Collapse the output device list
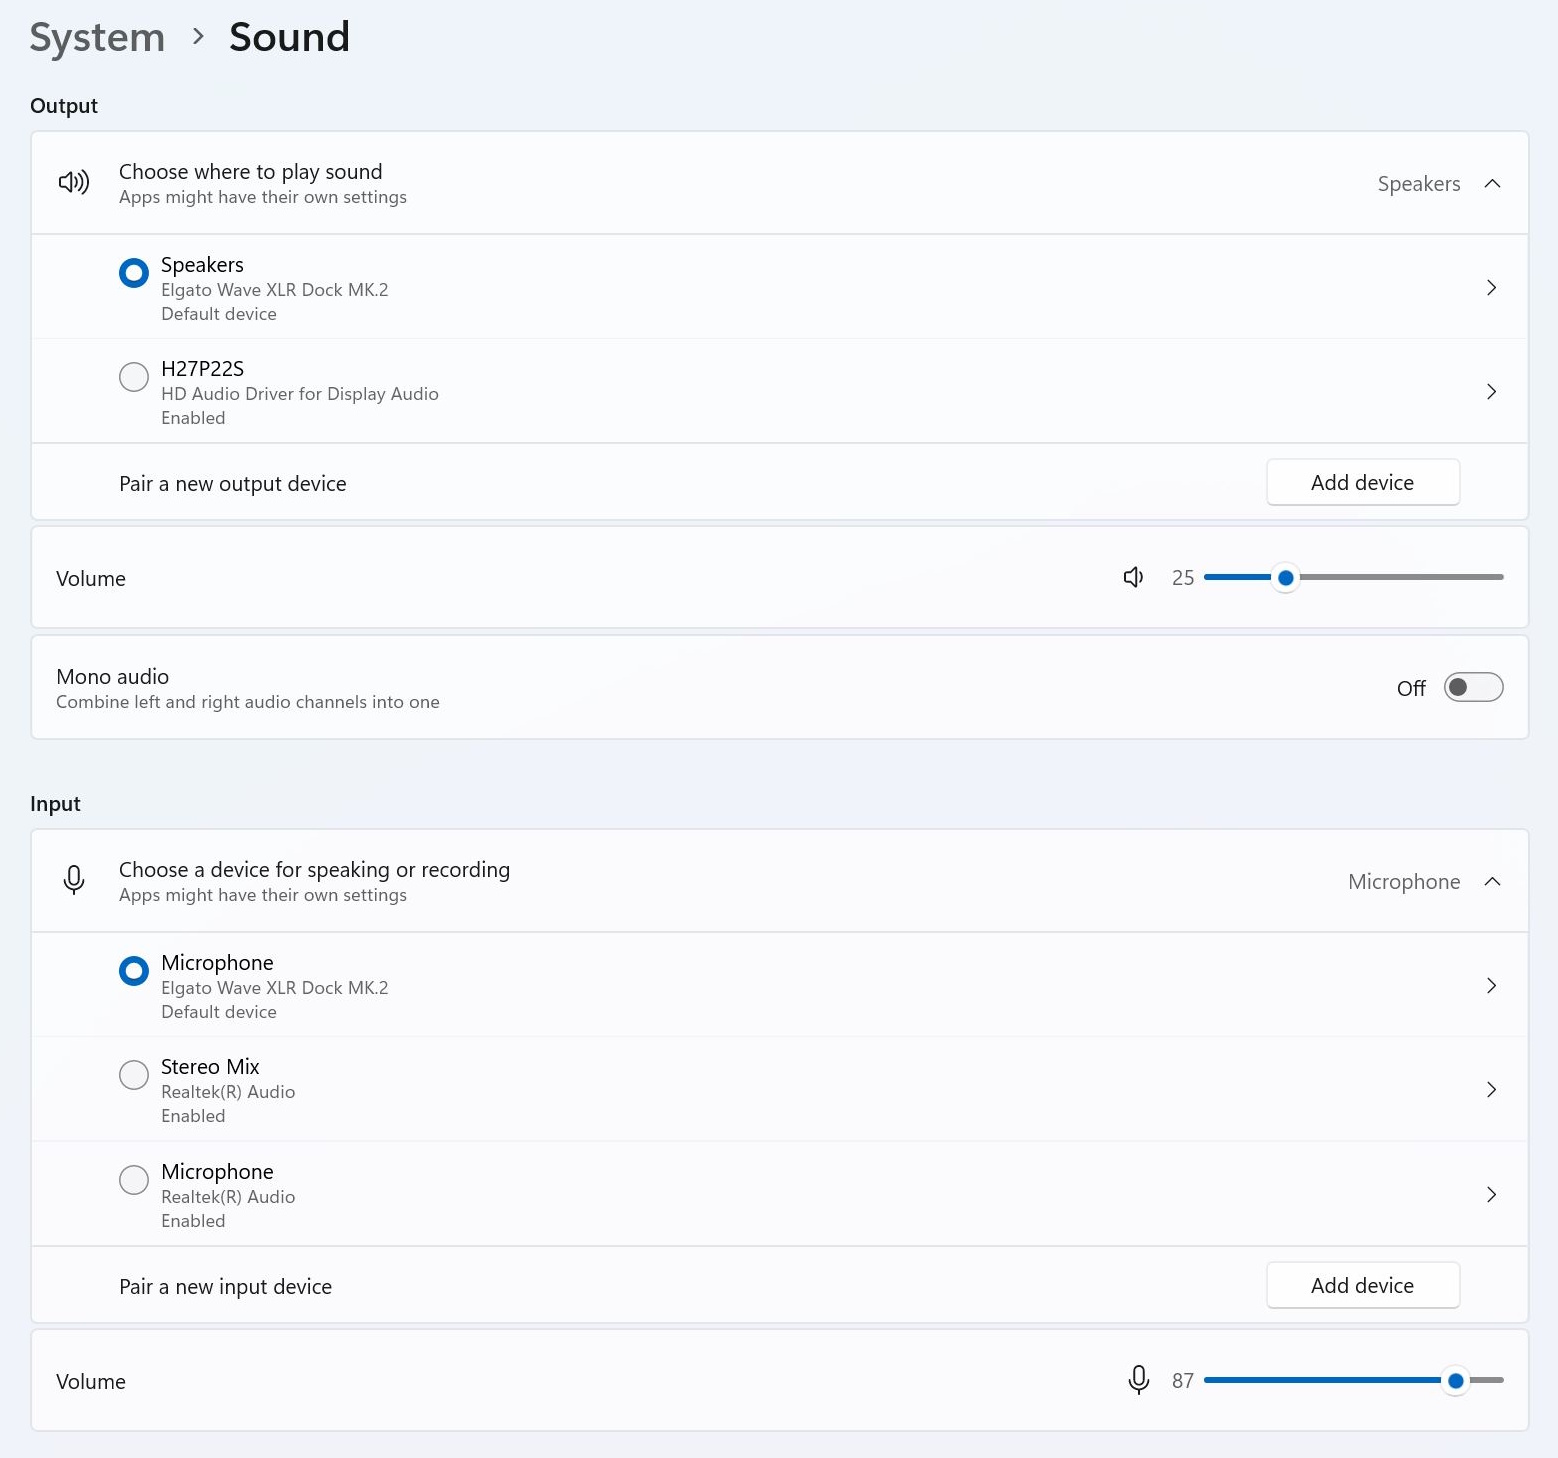 click(x=1492, y=184)
